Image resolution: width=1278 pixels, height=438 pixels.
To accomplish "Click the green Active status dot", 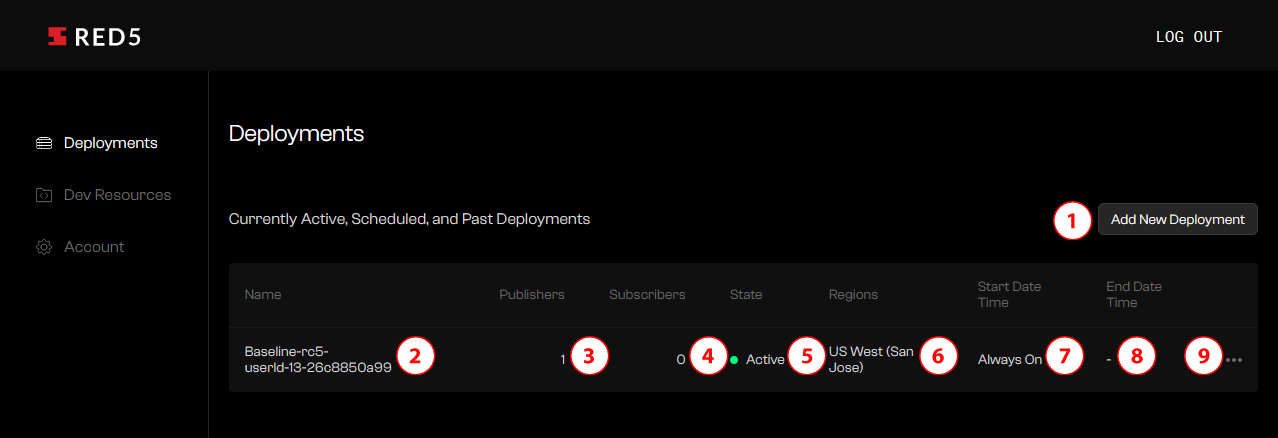I will pos(734,360).
